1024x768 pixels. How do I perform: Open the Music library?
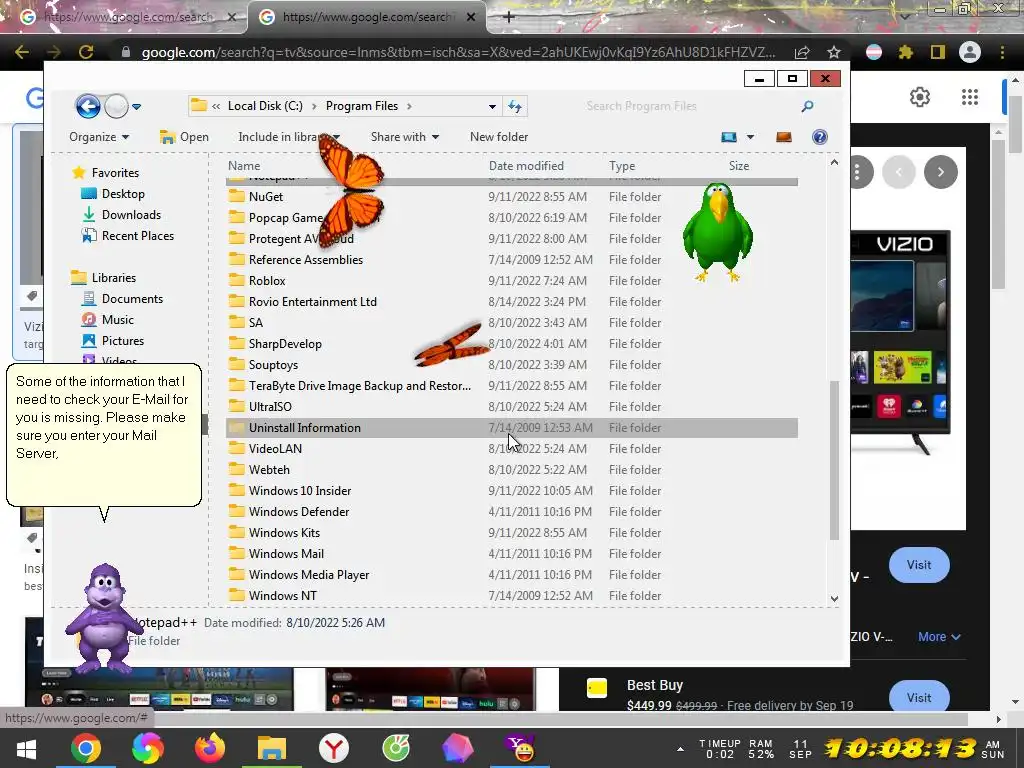click(108, 319)
